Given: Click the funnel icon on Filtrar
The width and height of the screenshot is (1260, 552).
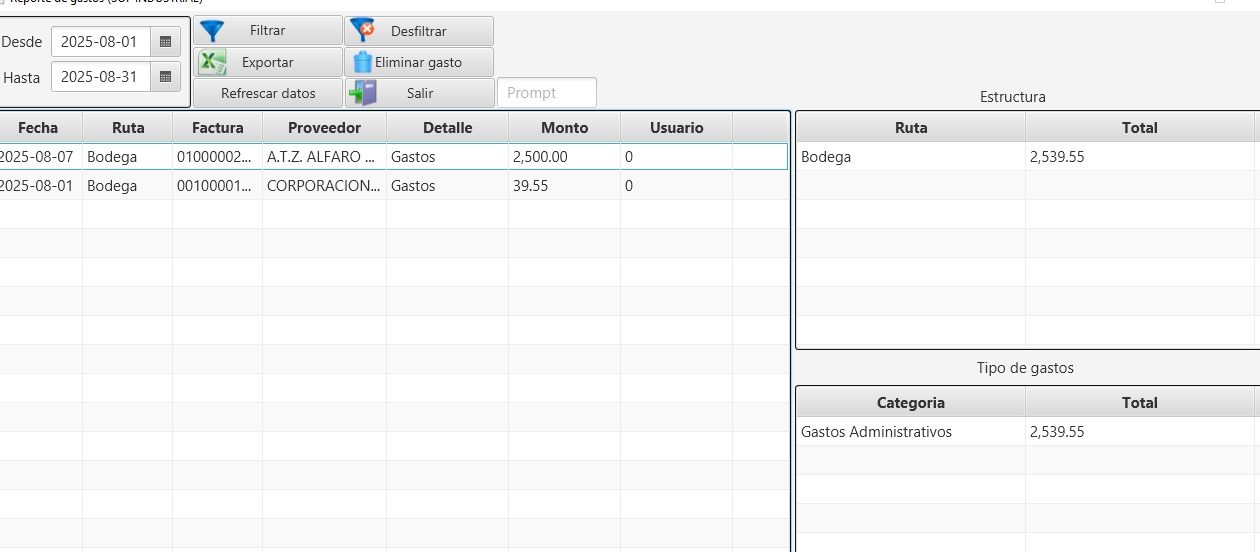Looking at the screenshot, I should pyautogui.click(x=213, y=31).
